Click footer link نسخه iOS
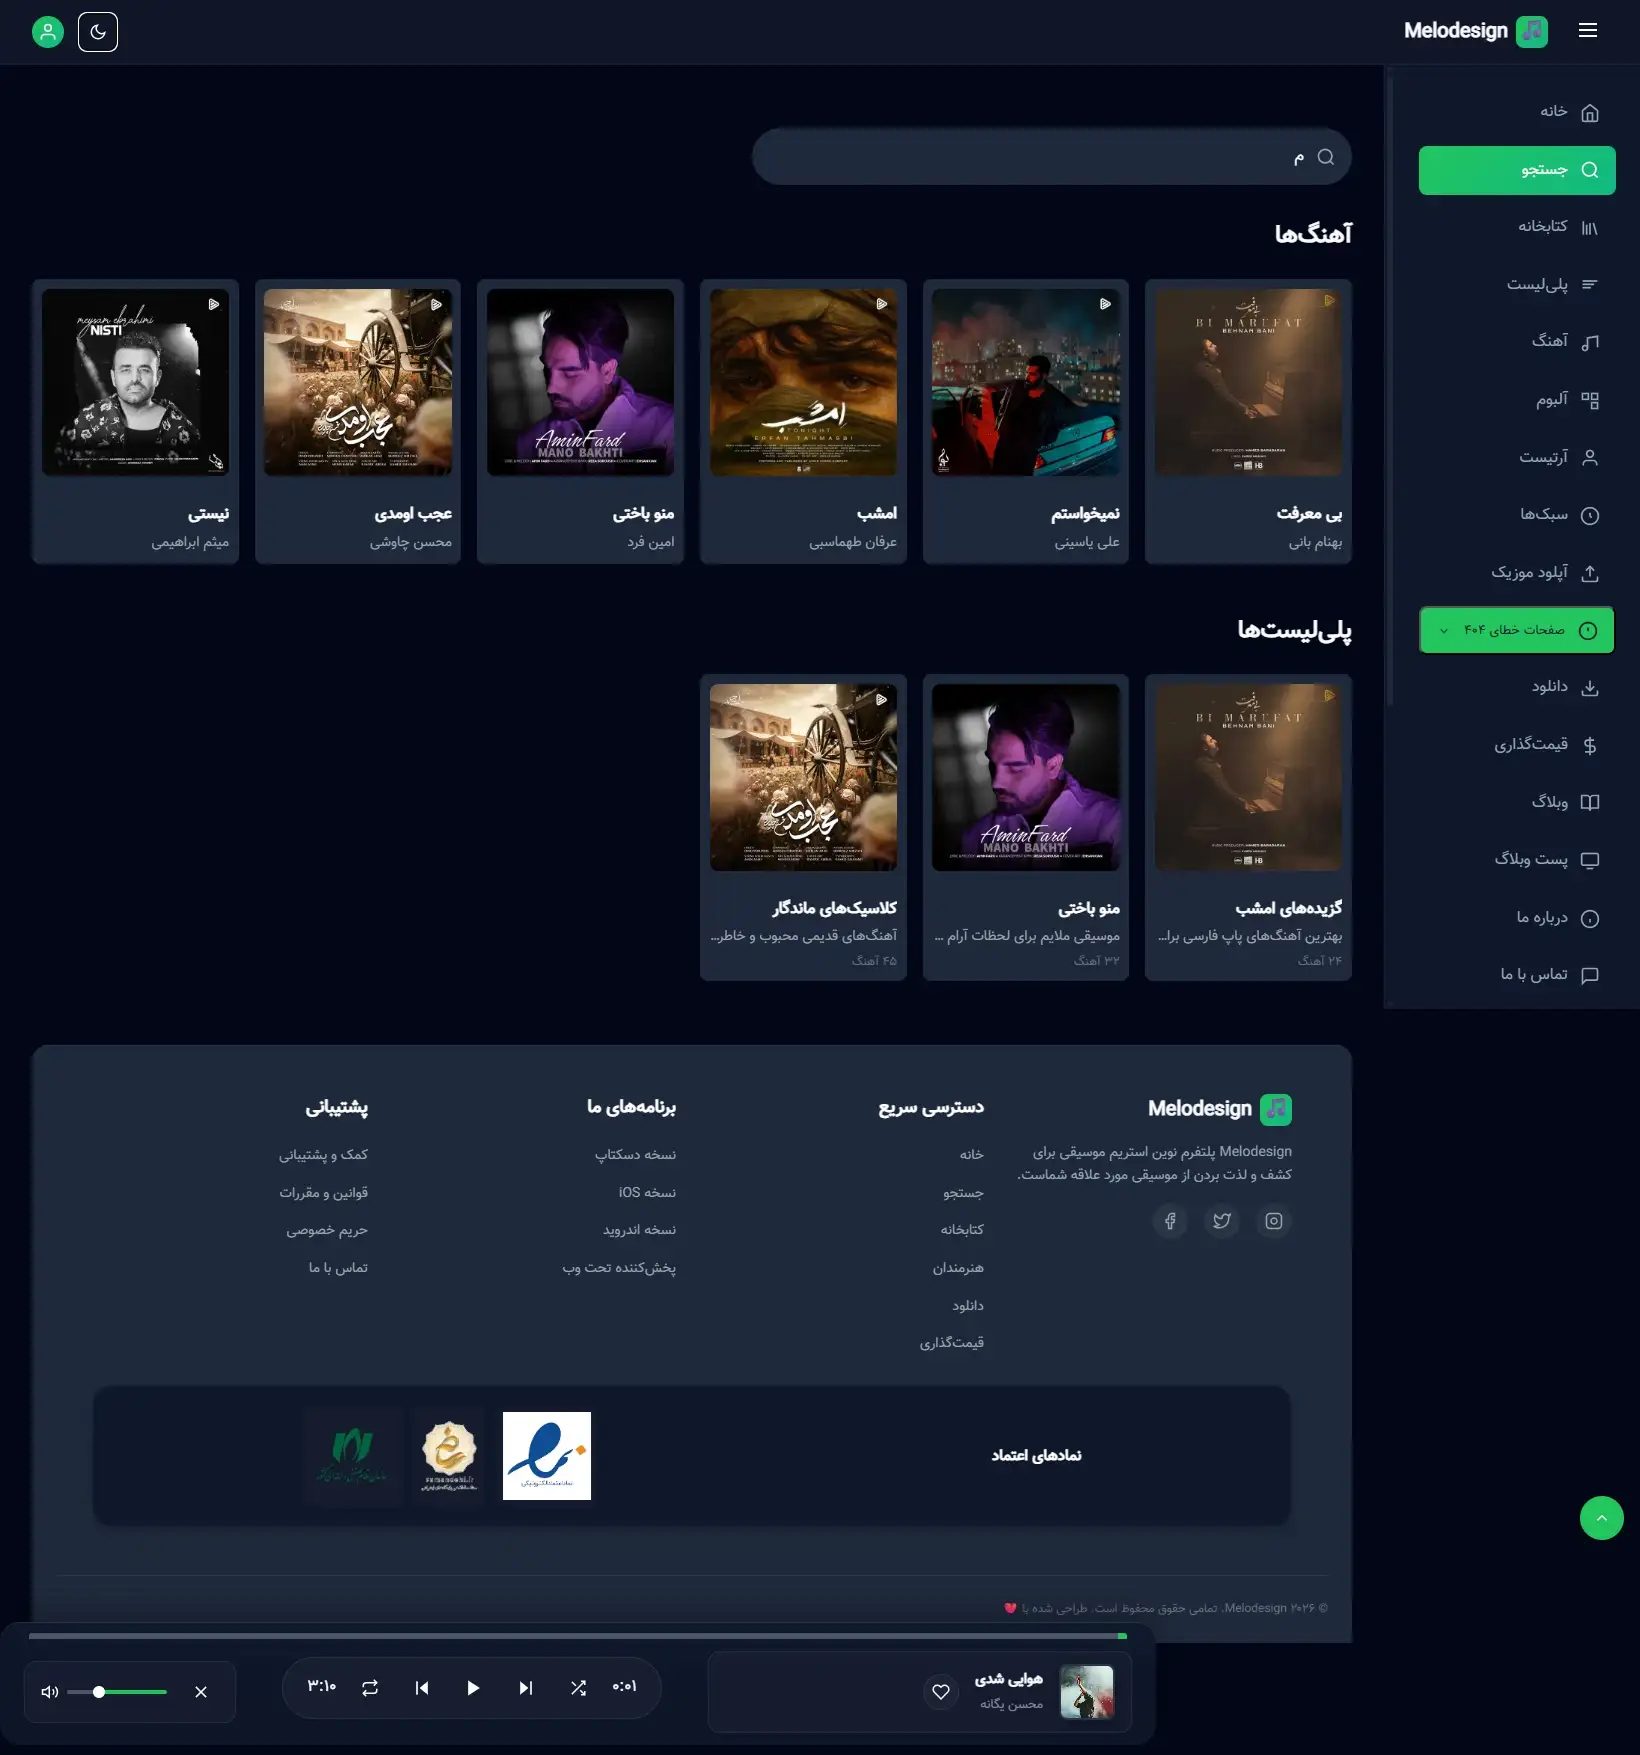The width and height of the screenshot is (1640, 1755). click(x=647, y=1193)
